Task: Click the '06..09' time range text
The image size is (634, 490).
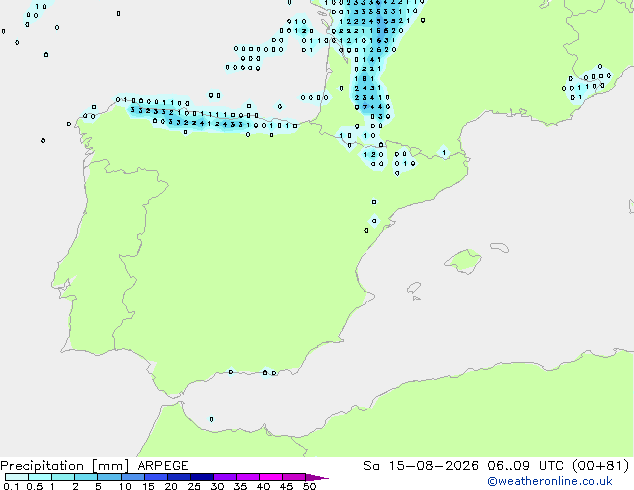Action: click(x=508, y=466)
